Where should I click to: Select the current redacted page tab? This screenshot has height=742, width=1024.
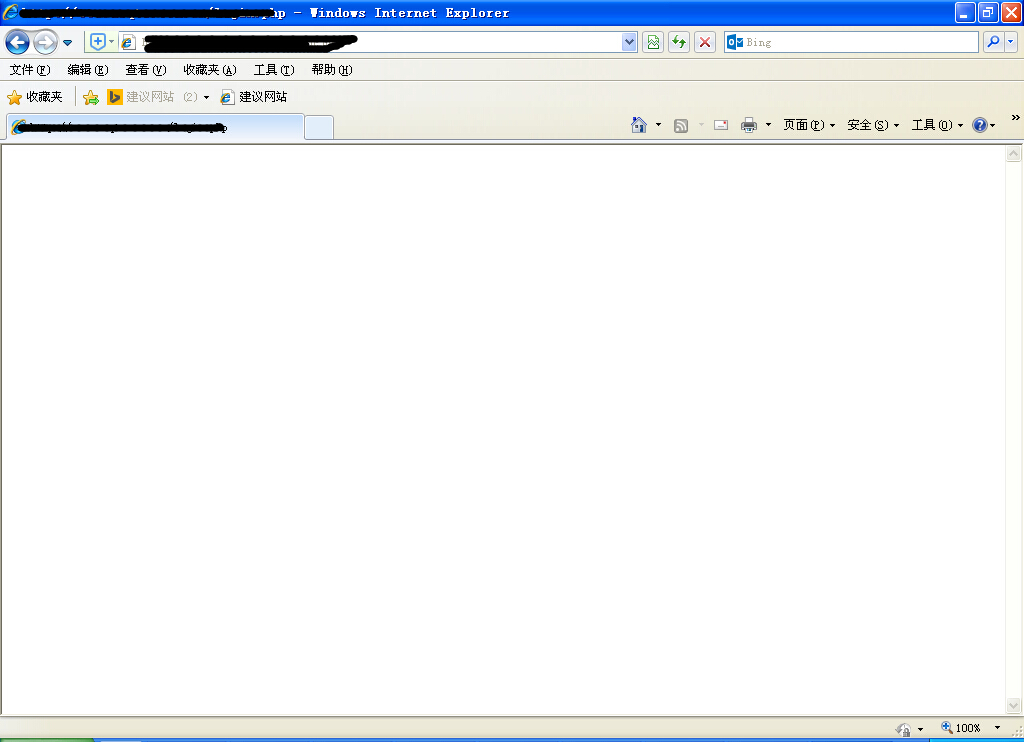[x=155, y=127]
